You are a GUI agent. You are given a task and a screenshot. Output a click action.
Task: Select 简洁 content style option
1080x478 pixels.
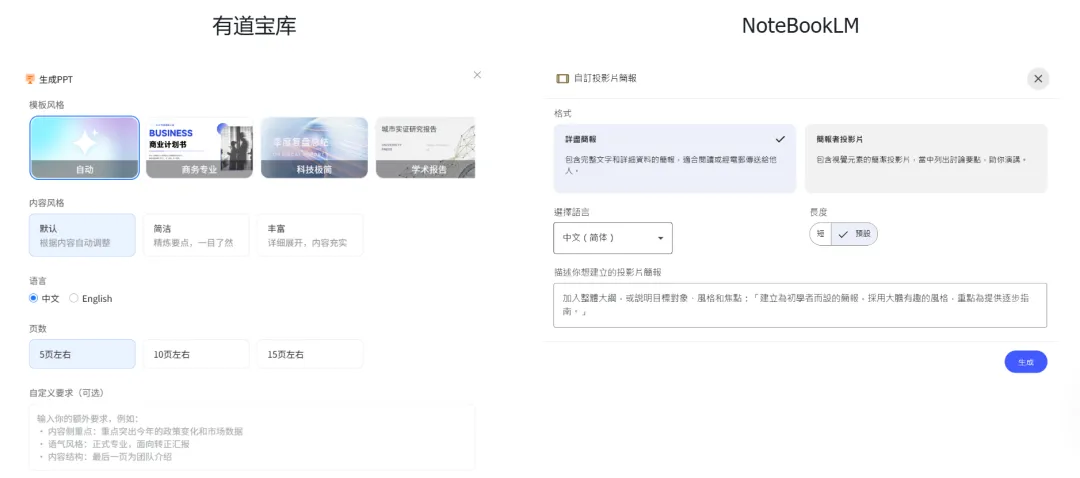click(196, 235)
